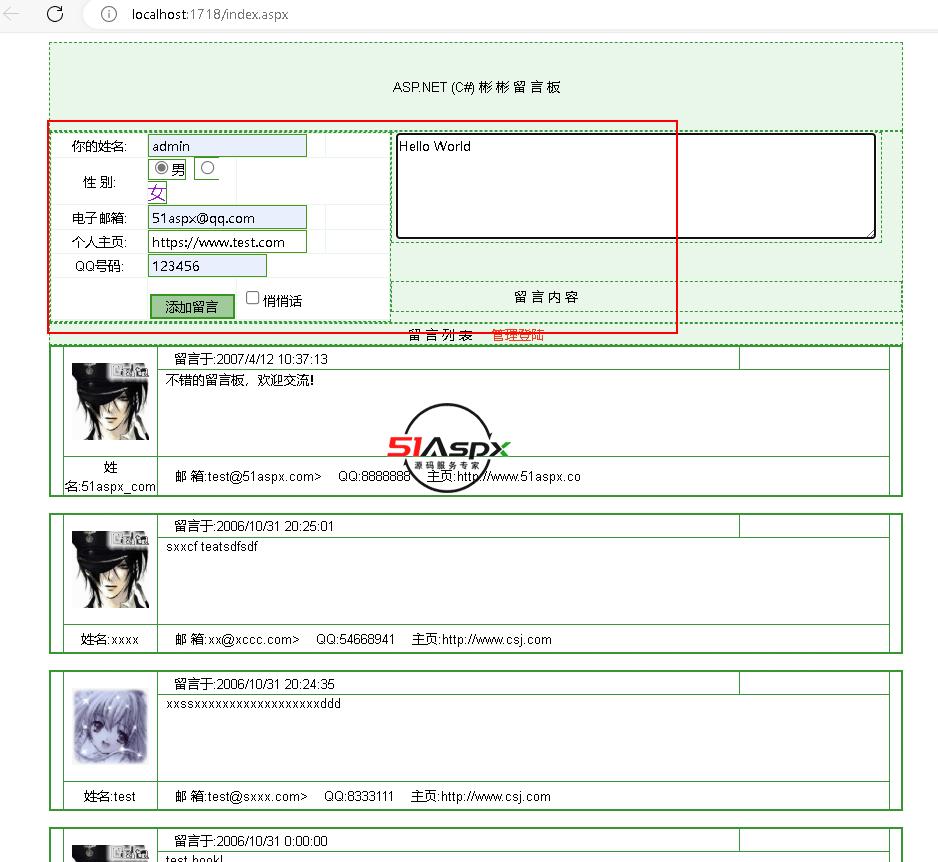
Task: Select the email text test@51aspx.com
Action: [261, 477]
